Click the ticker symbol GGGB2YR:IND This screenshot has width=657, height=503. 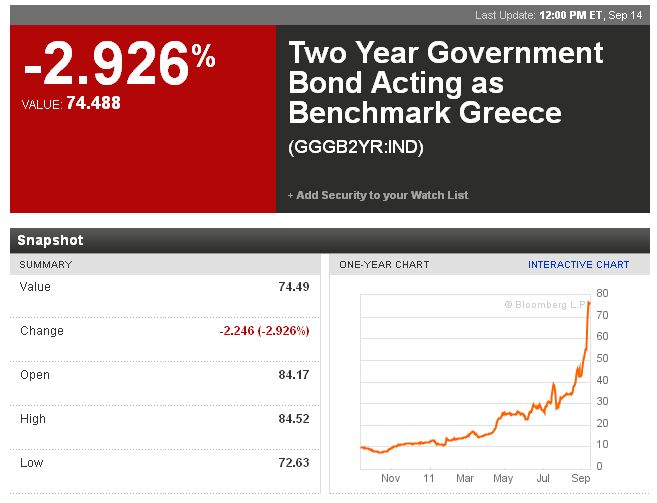pos(356,147)
